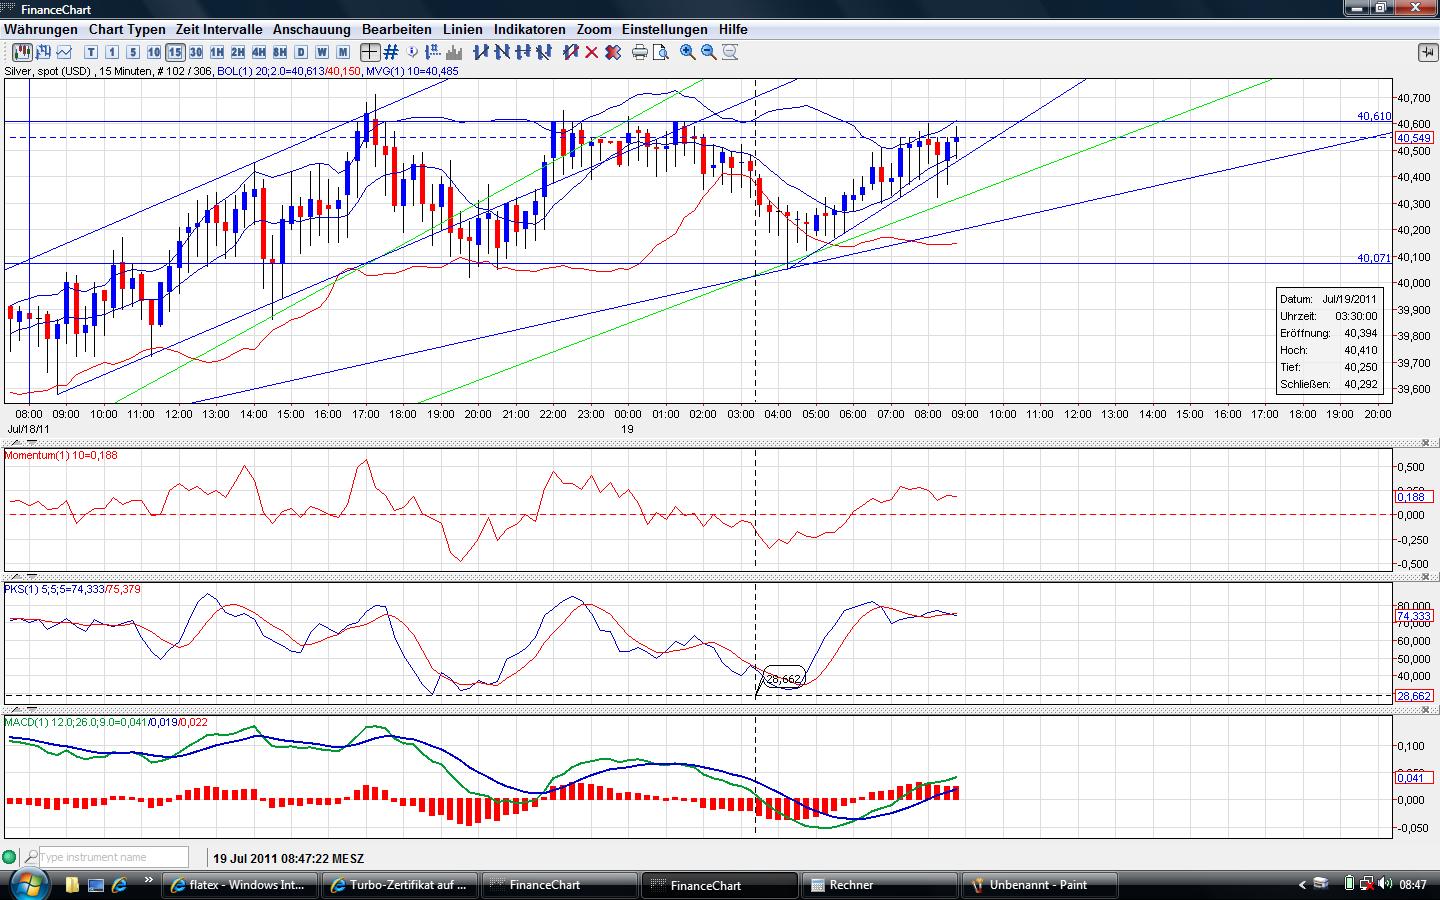Image resolution: width=1440 pixels, height=900 pixels.
Task: Open the Zeit Intervalle menu
Action: pyautogui.click(x=219, y=29)
